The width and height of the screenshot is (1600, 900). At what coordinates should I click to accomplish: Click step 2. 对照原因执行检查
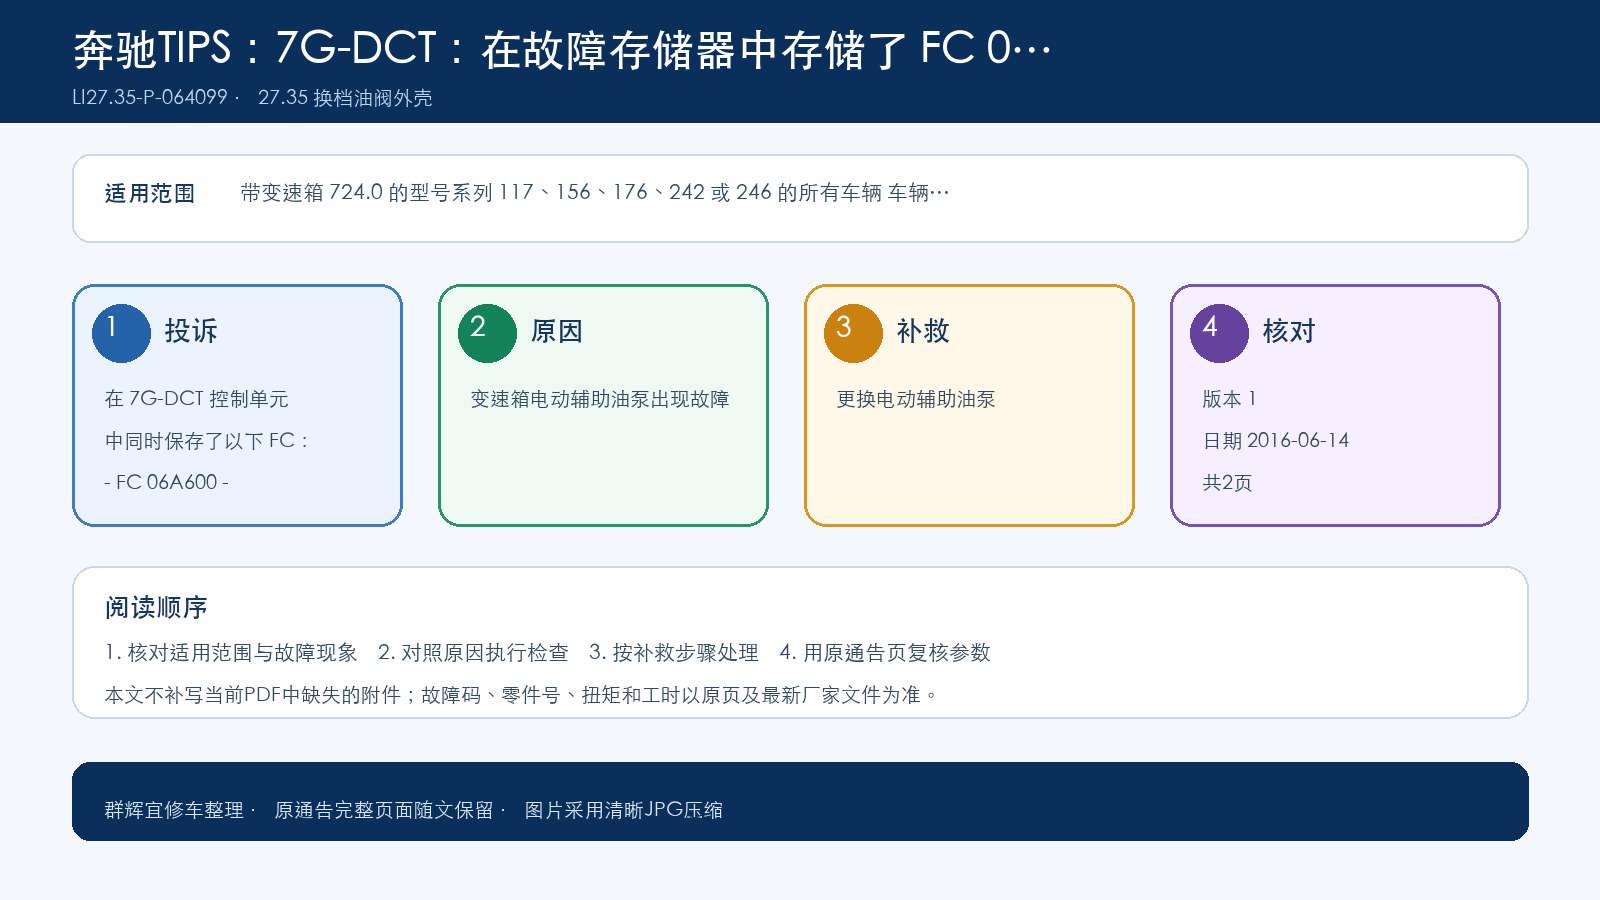(473, 653)
